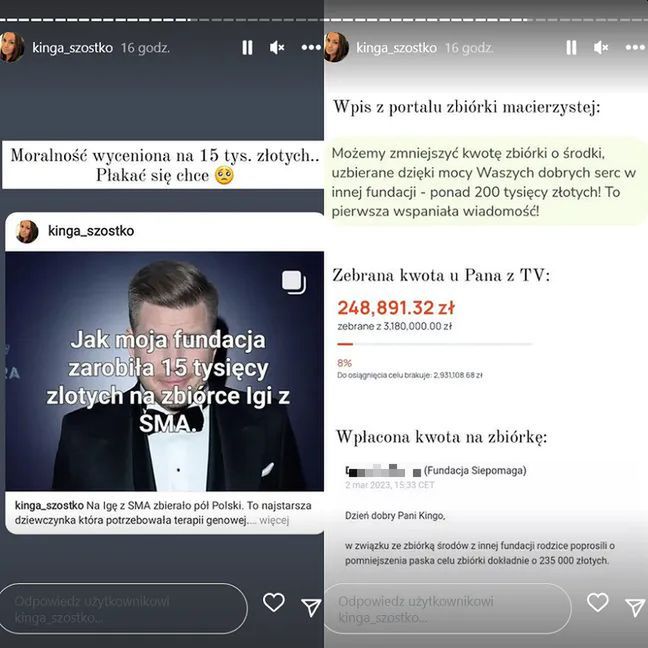This screenshot has height=648, width=648.
Task: Share the left story via paper plane
Action: point(311,607)
